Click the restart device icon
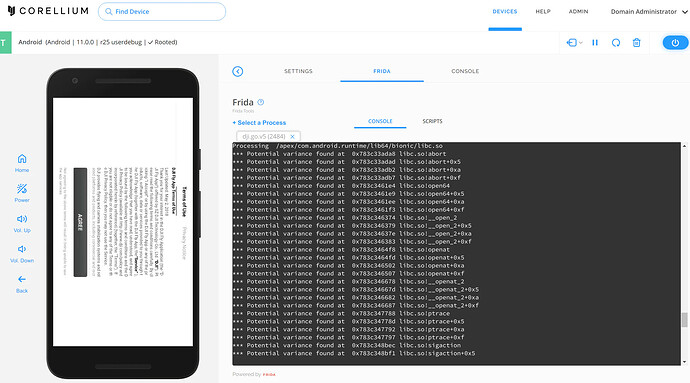This screenshot has width=690, height=383. (616, 43)
